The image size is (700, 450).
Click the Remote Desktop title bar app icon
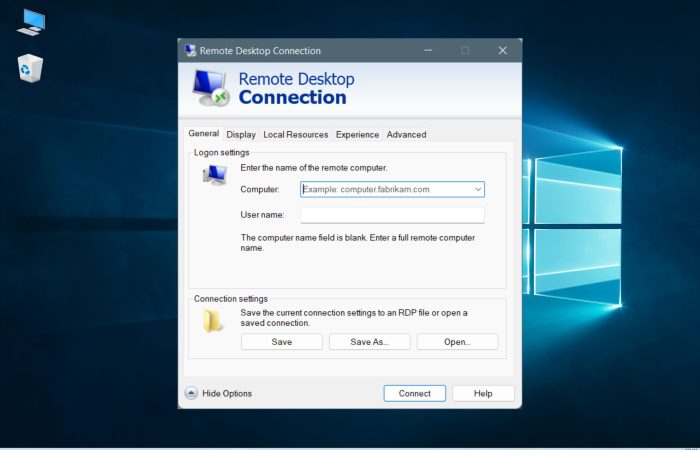(x=191, y=50)
